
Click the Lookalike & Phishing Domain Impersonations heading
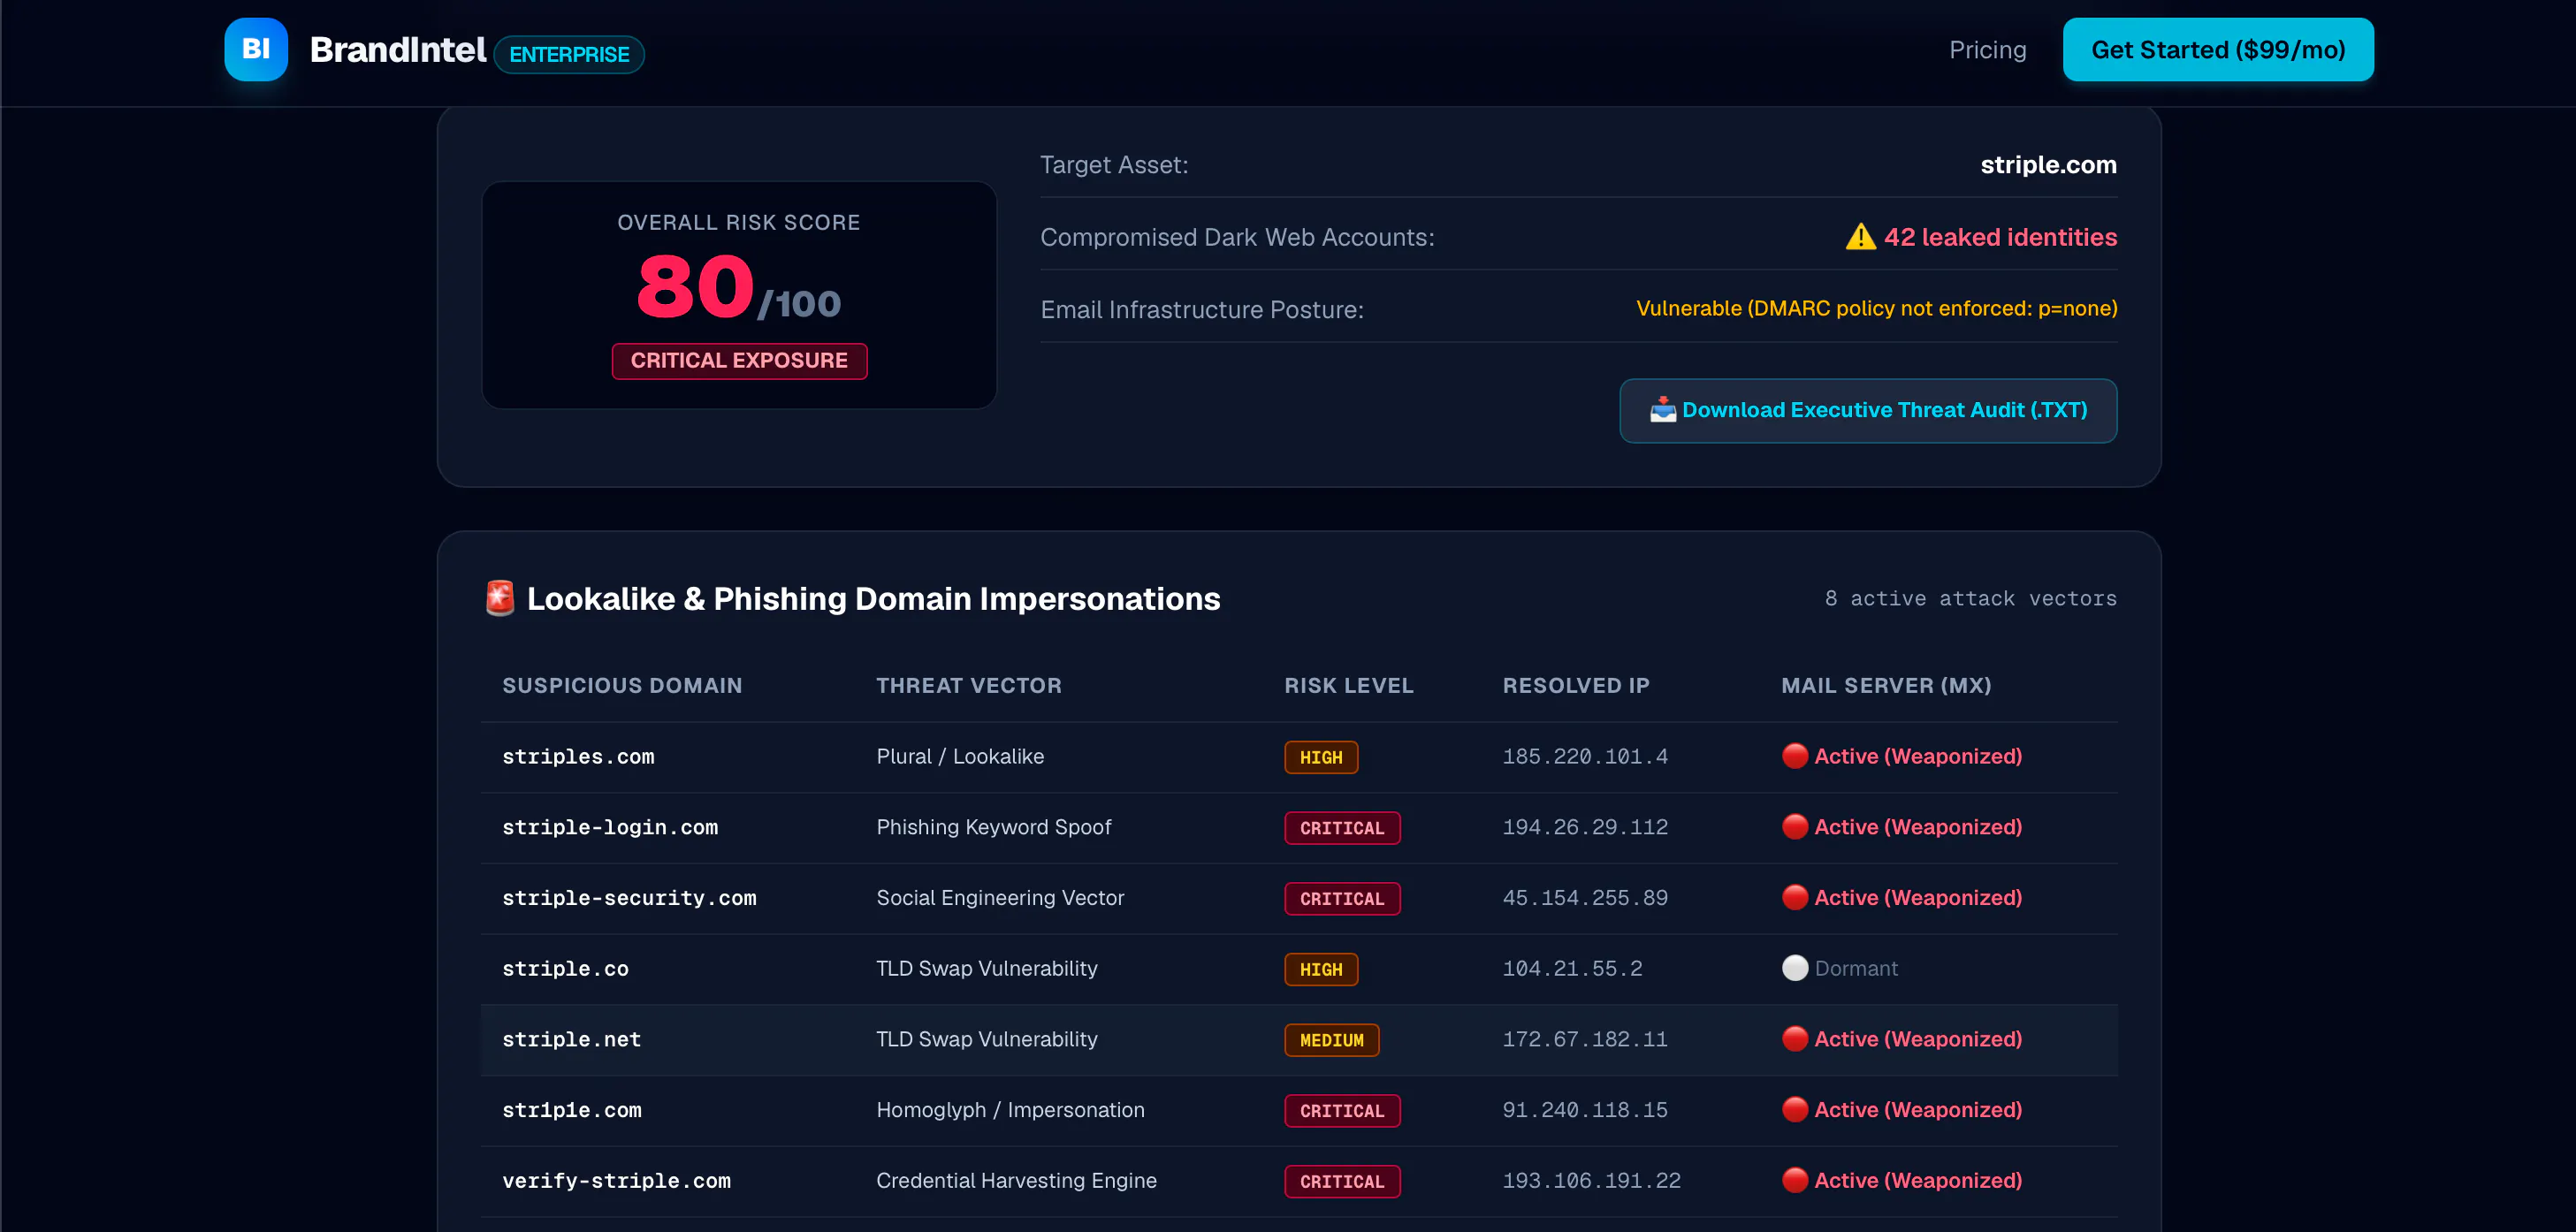[873, 599]
